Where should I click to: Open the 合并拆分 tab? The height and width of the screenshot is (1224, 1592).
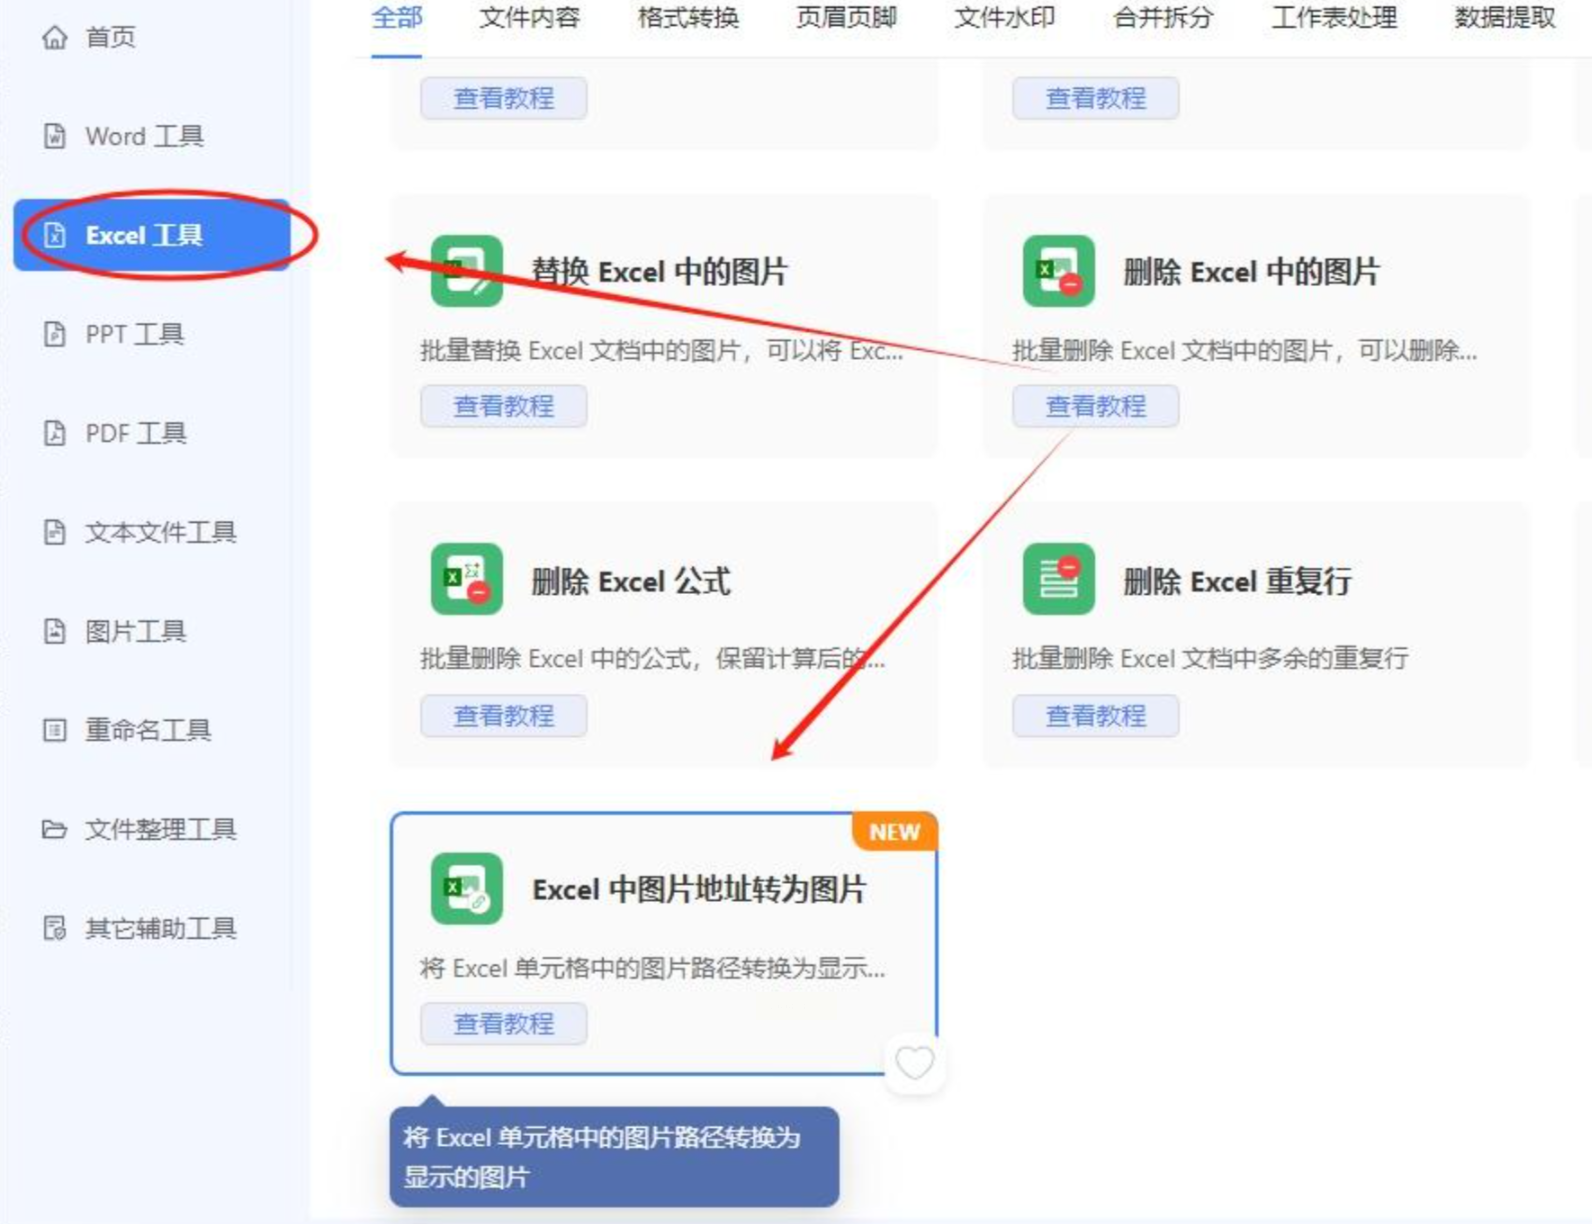coord(1163,18)
